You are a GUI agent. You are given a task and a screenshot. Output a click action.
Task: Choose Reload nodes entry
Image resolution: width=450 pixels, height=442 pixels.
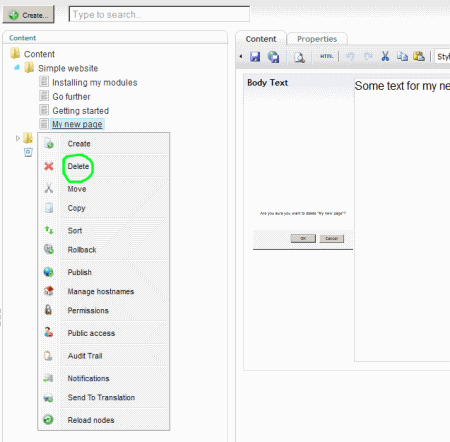point(91,420)
